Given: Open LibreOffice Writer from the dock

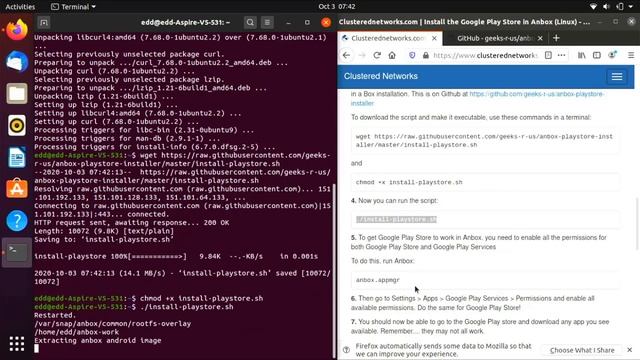Looking at the screenshot, I should 17,157.
